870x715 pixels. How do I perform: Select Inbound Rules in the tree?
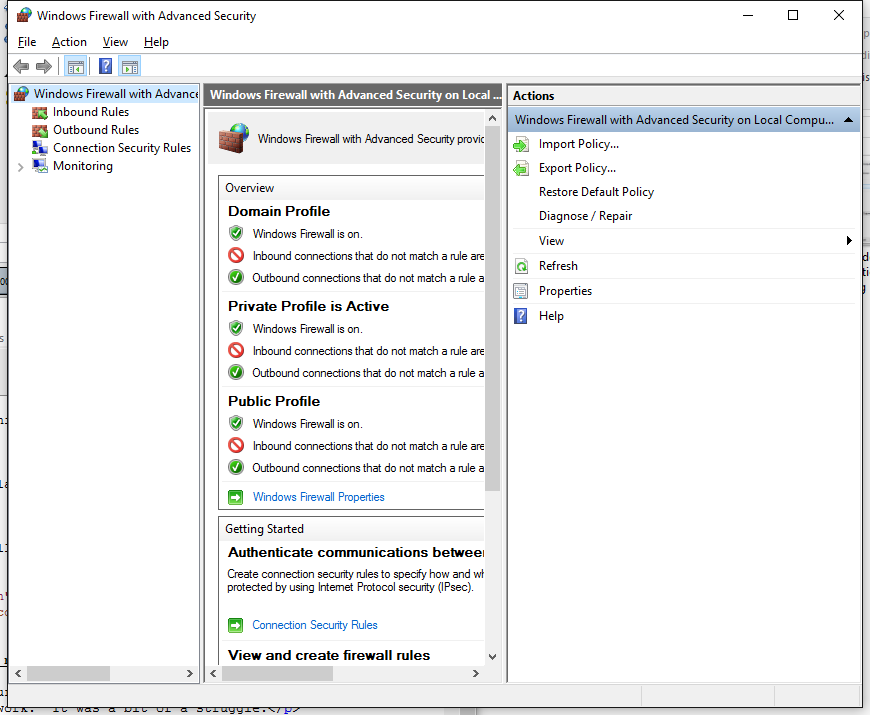pos(91,112)
